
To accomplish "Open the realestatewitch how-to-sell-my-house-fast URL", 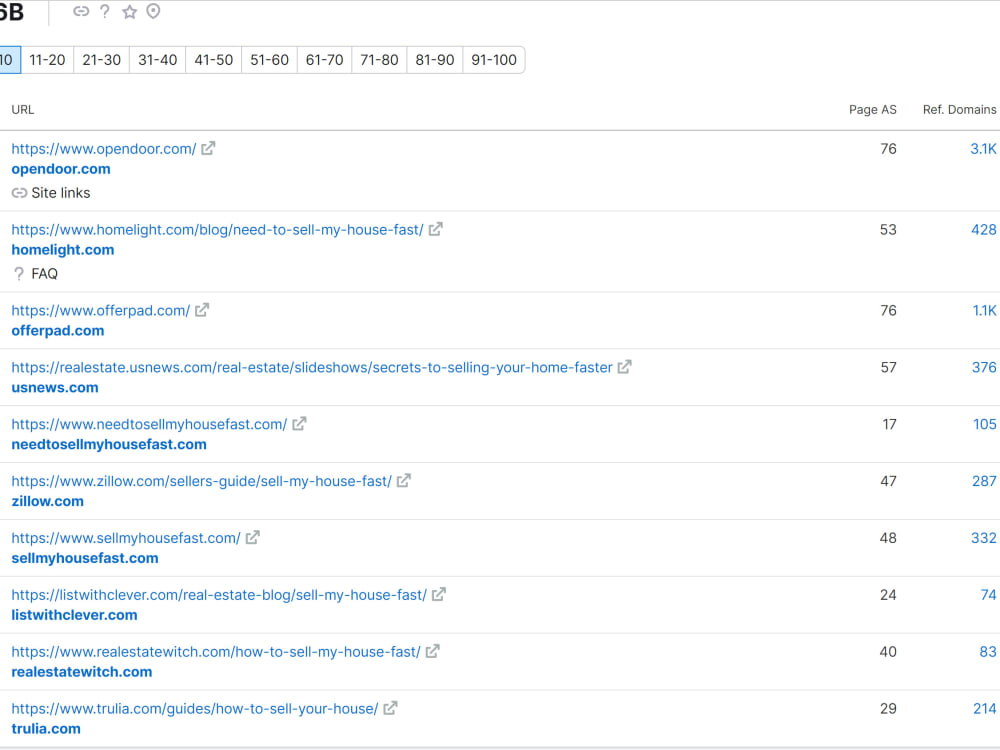I will [216, 652].
